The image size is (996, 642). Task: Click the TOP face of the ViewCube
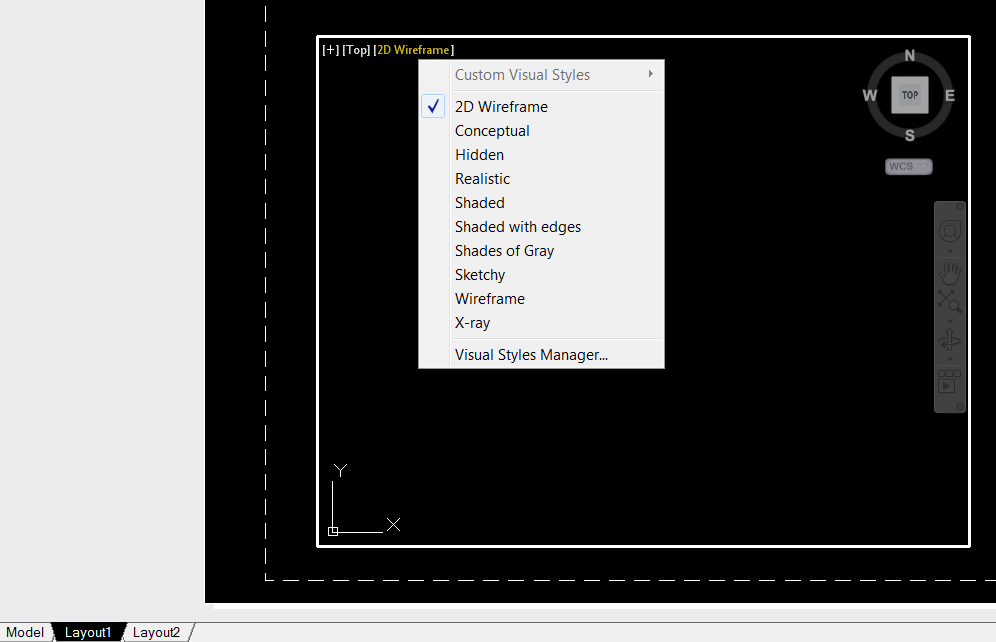pyautogui.click(x=910, y=95)
